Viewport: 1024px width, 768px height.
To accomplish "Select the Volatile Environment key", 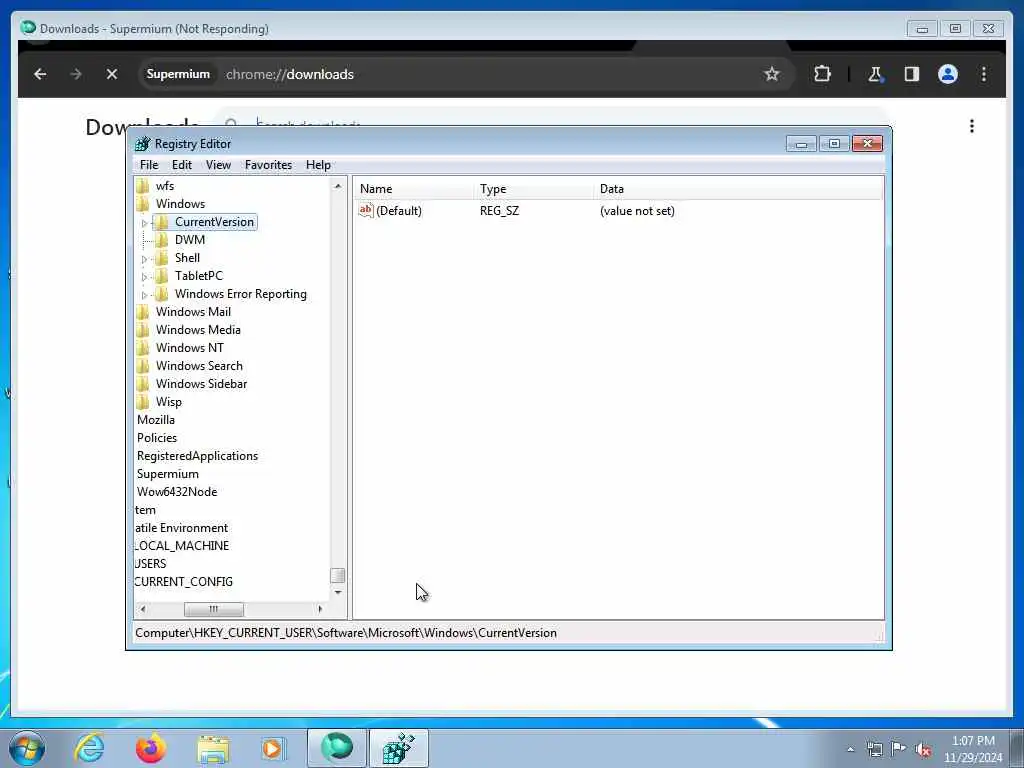I will pos(182,528).
